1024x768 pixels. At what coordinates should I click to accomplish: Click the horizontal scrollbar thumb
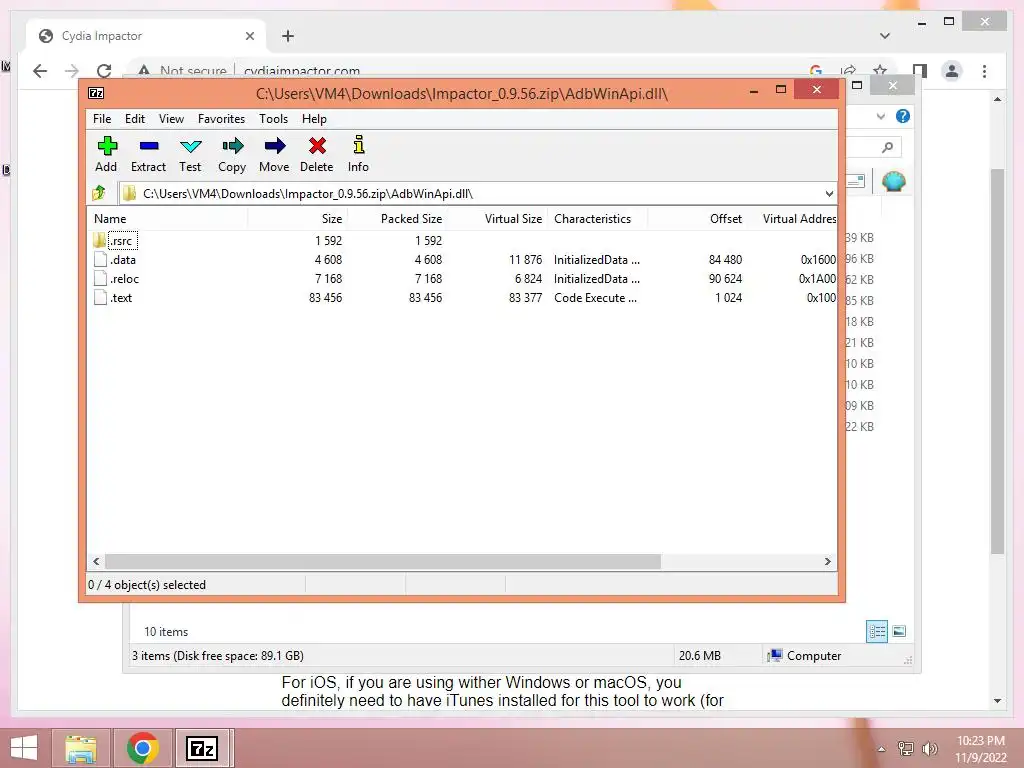point(383,562)
